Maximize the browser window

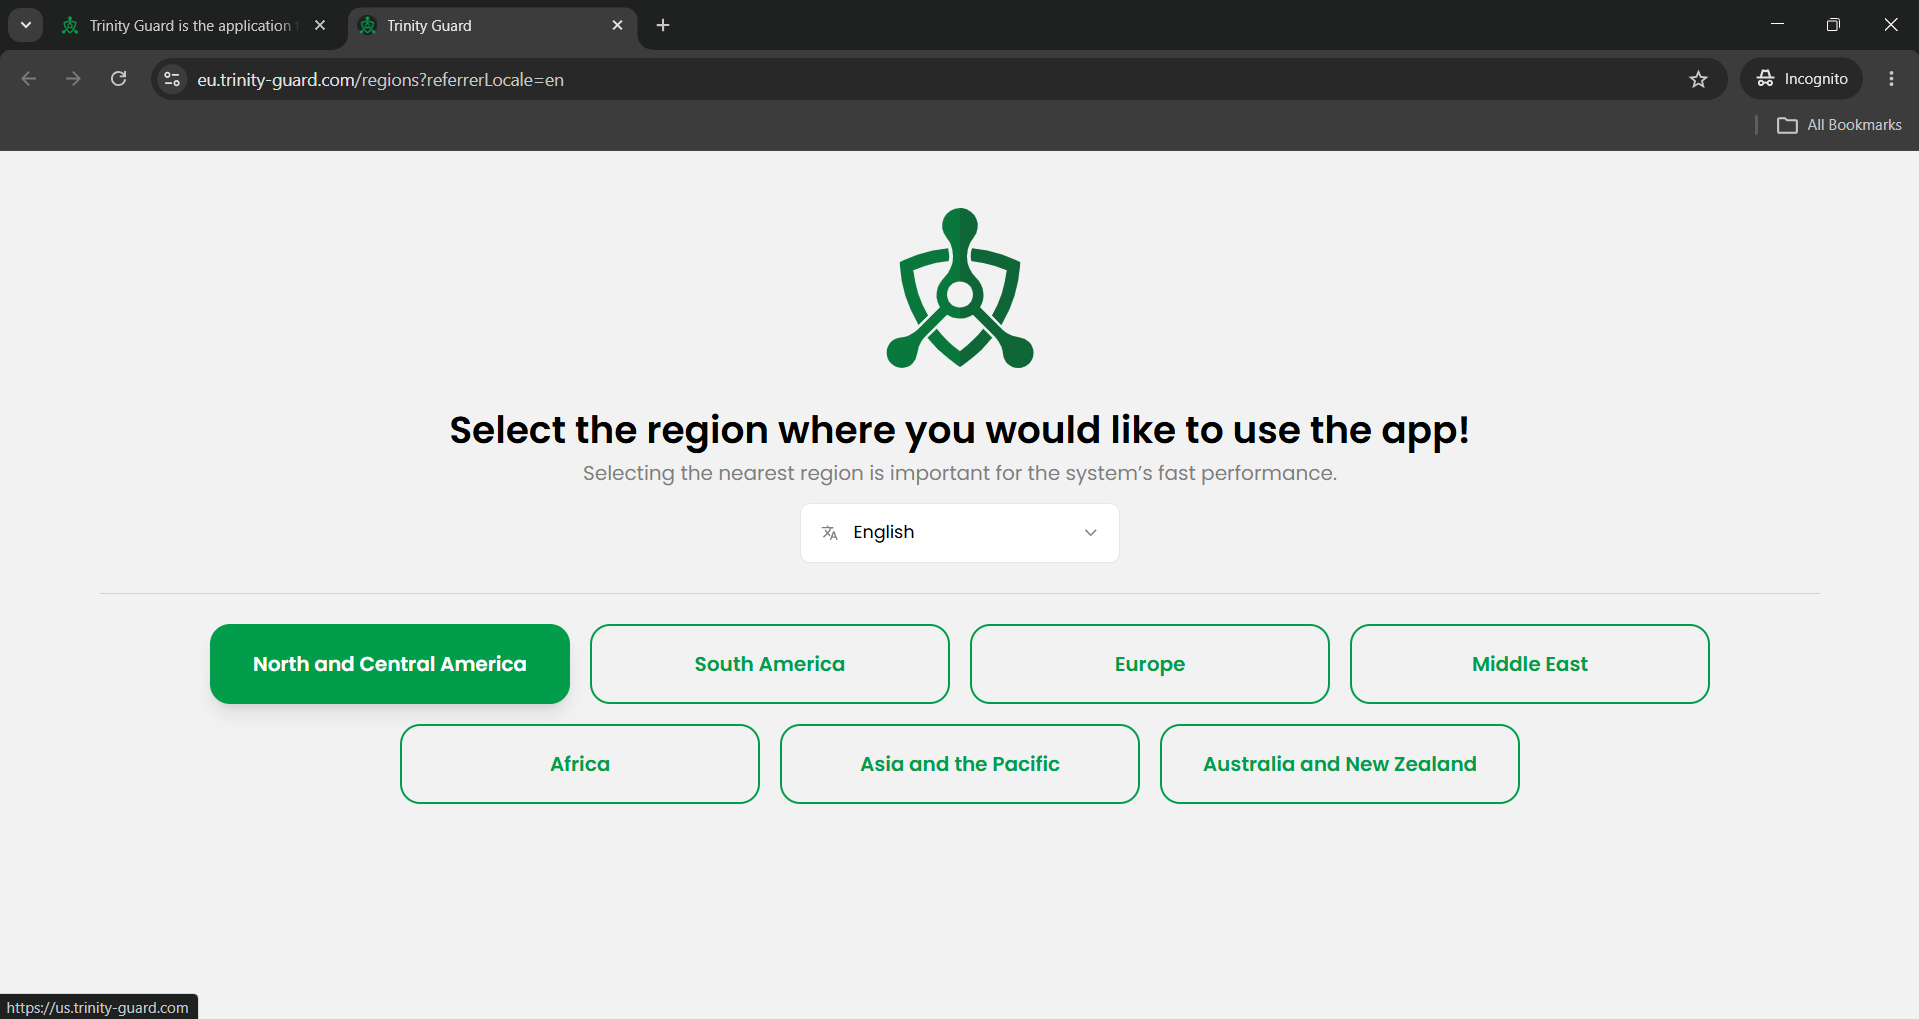1833,25
